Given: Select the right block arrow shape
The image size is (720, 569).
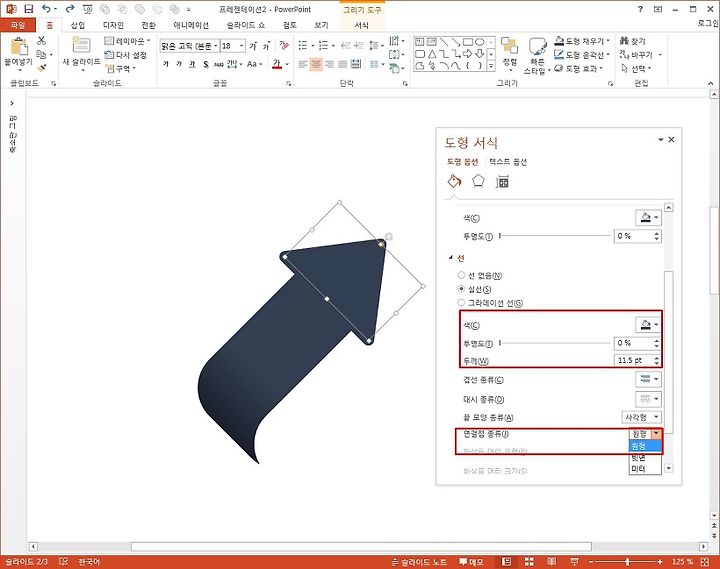Looking at the screenshot, I should [467, 54].
